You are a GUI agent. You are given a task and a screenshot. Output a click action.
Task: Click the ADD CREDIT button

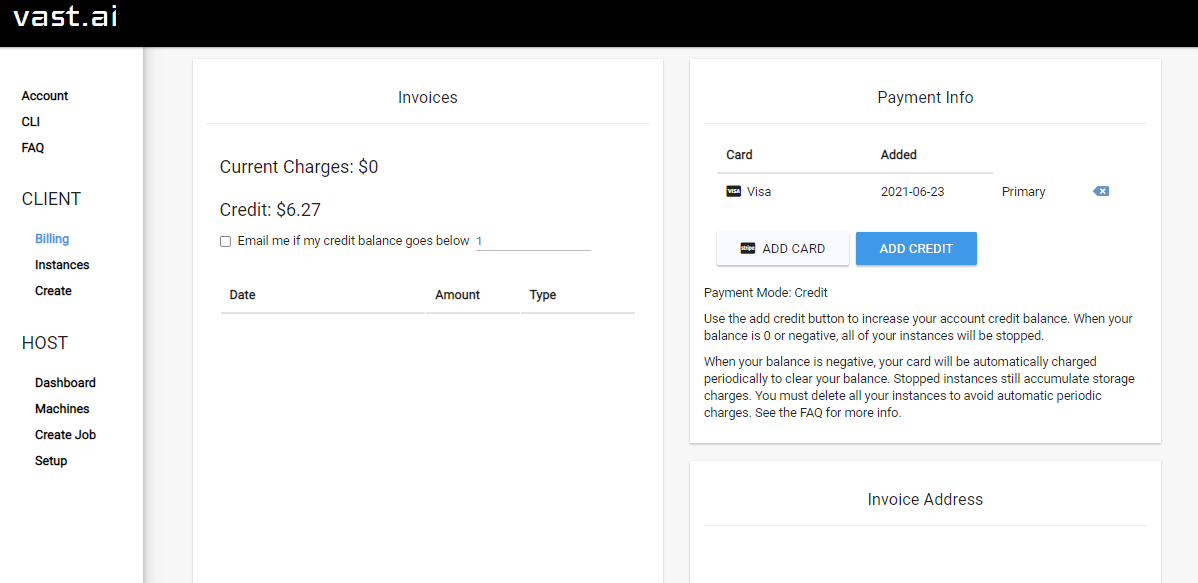click(916, 248)
